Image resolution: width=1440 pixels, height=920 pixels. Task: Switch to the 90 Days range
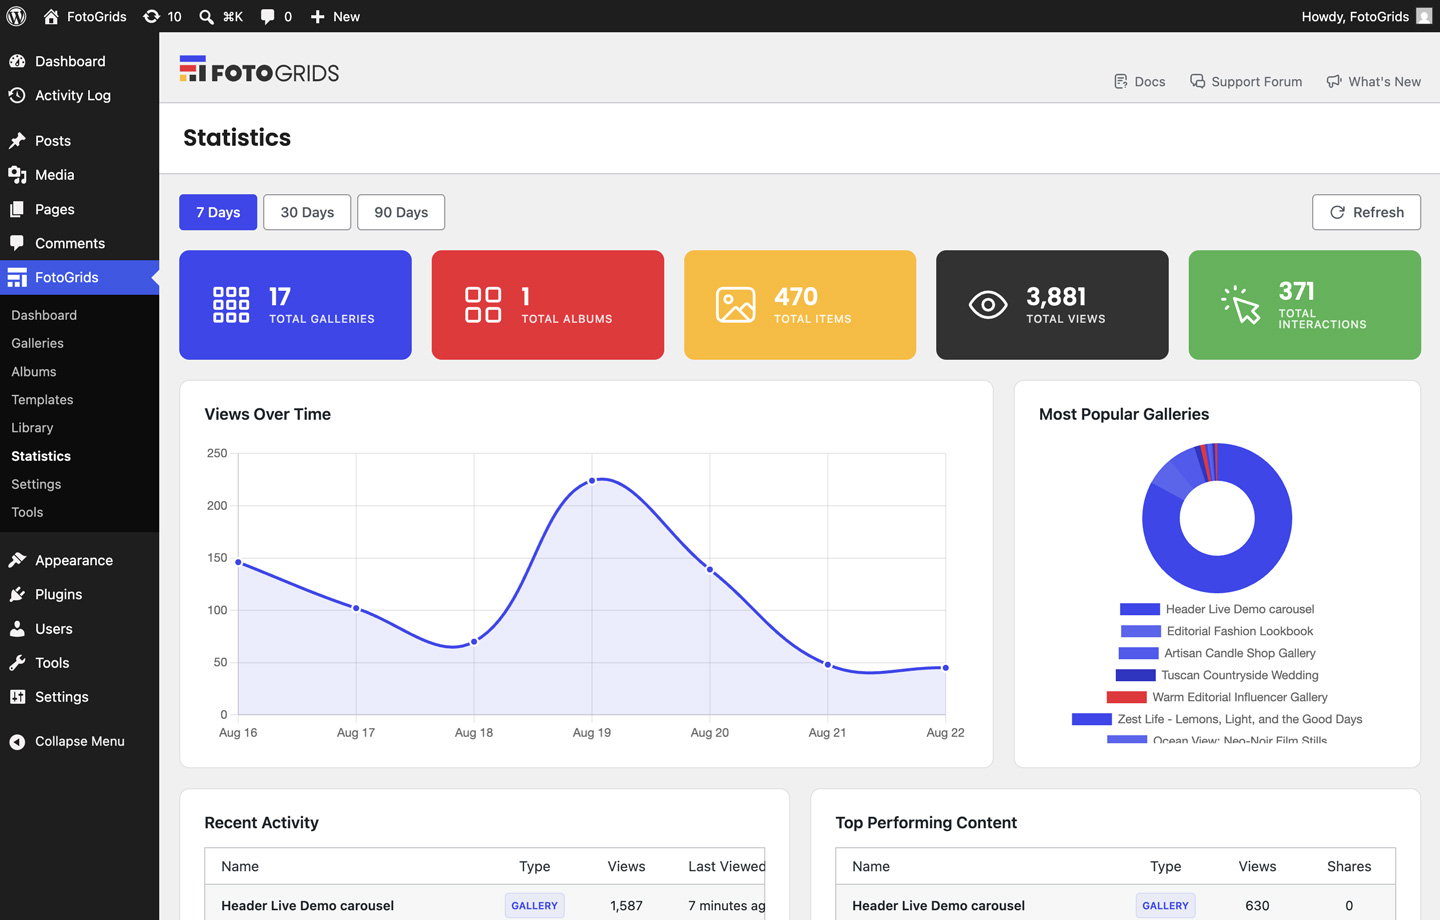401,212
